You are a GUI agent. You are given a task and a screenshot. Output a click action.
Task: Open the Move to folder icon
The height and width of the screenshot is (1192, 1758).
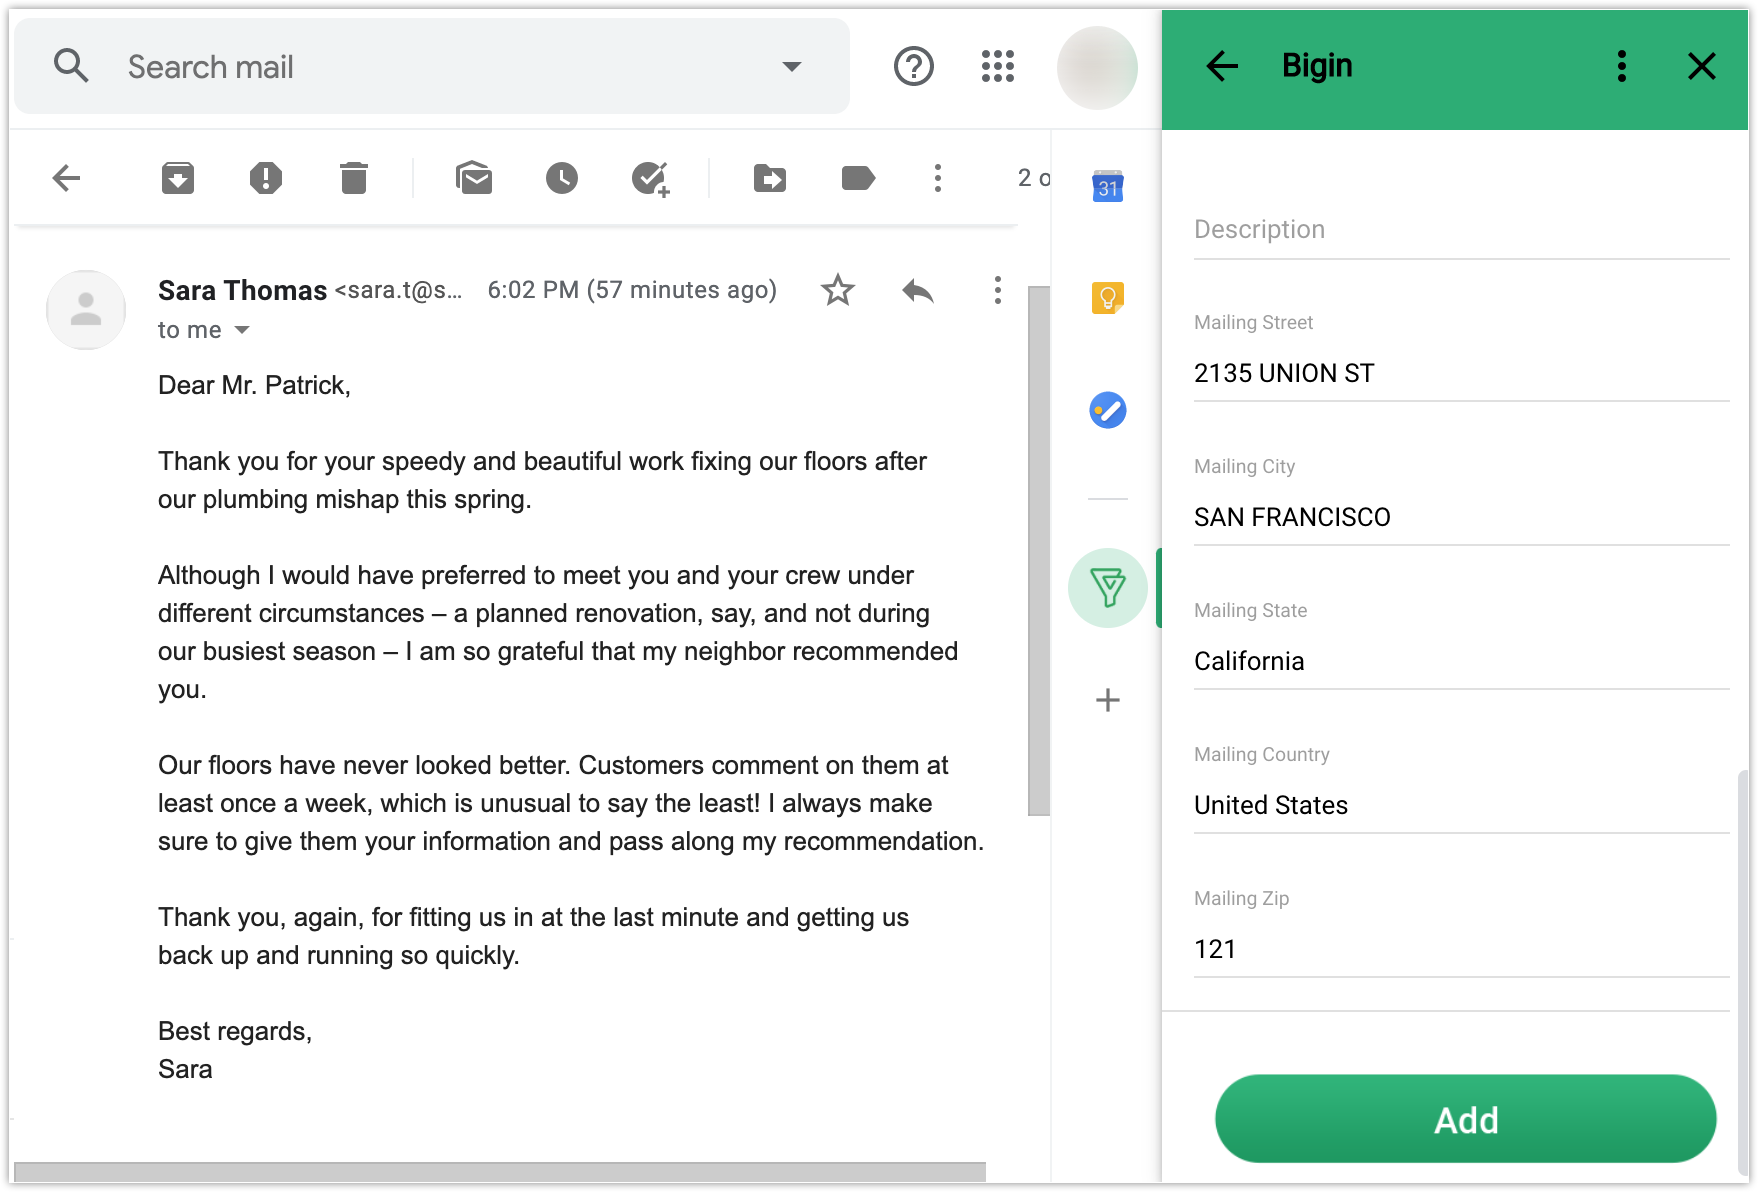point(769,178)
